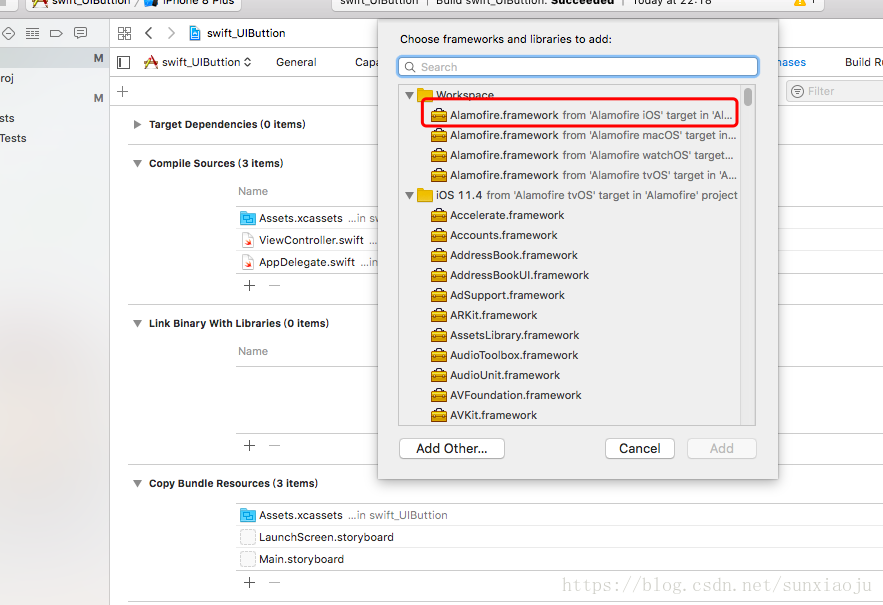Viewport: 883px width, 605px height.
Task: Expand Target Dependencies section
Action: (137, 124)
